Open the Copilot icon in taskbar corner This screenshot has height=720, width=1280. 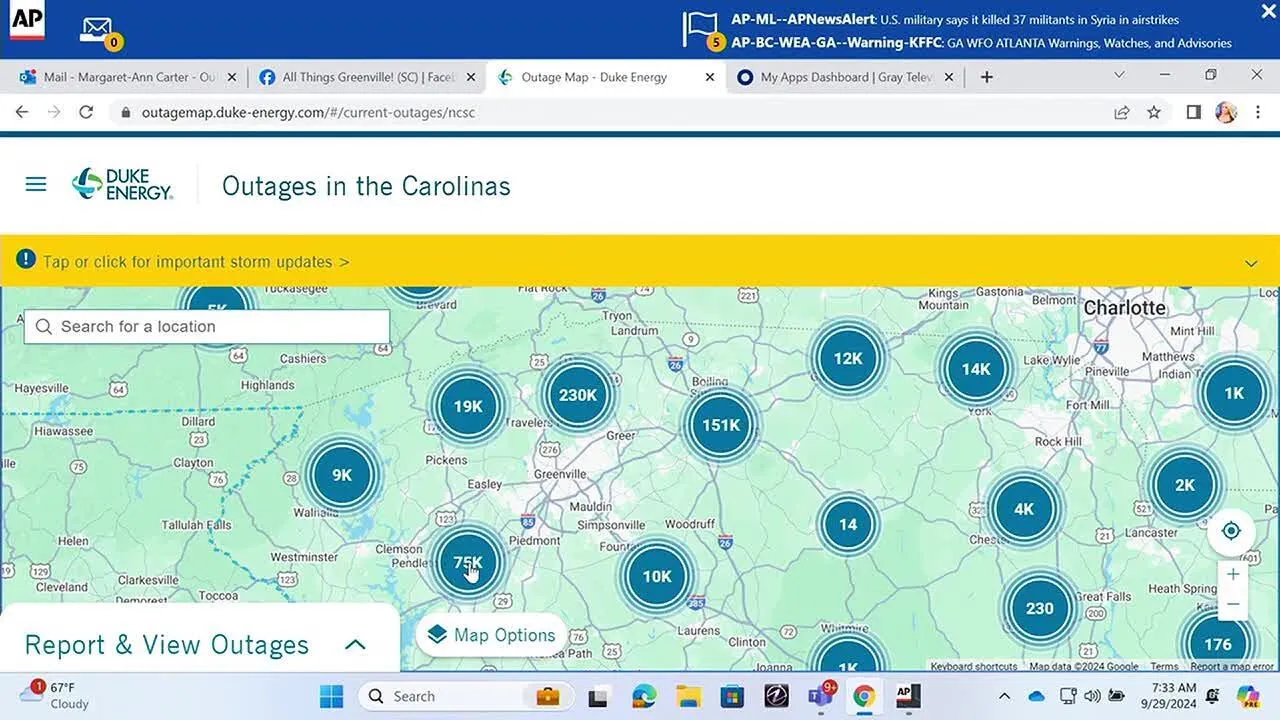pyautogui.click(x=1247, y=696)
